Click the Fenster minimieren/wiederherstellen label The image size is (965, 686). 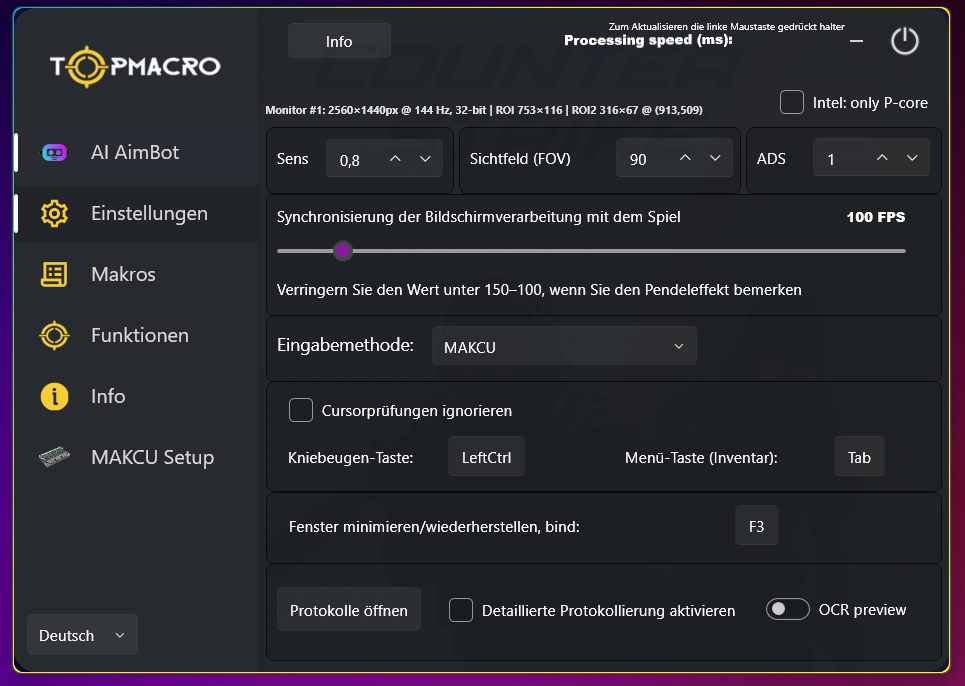434,527
